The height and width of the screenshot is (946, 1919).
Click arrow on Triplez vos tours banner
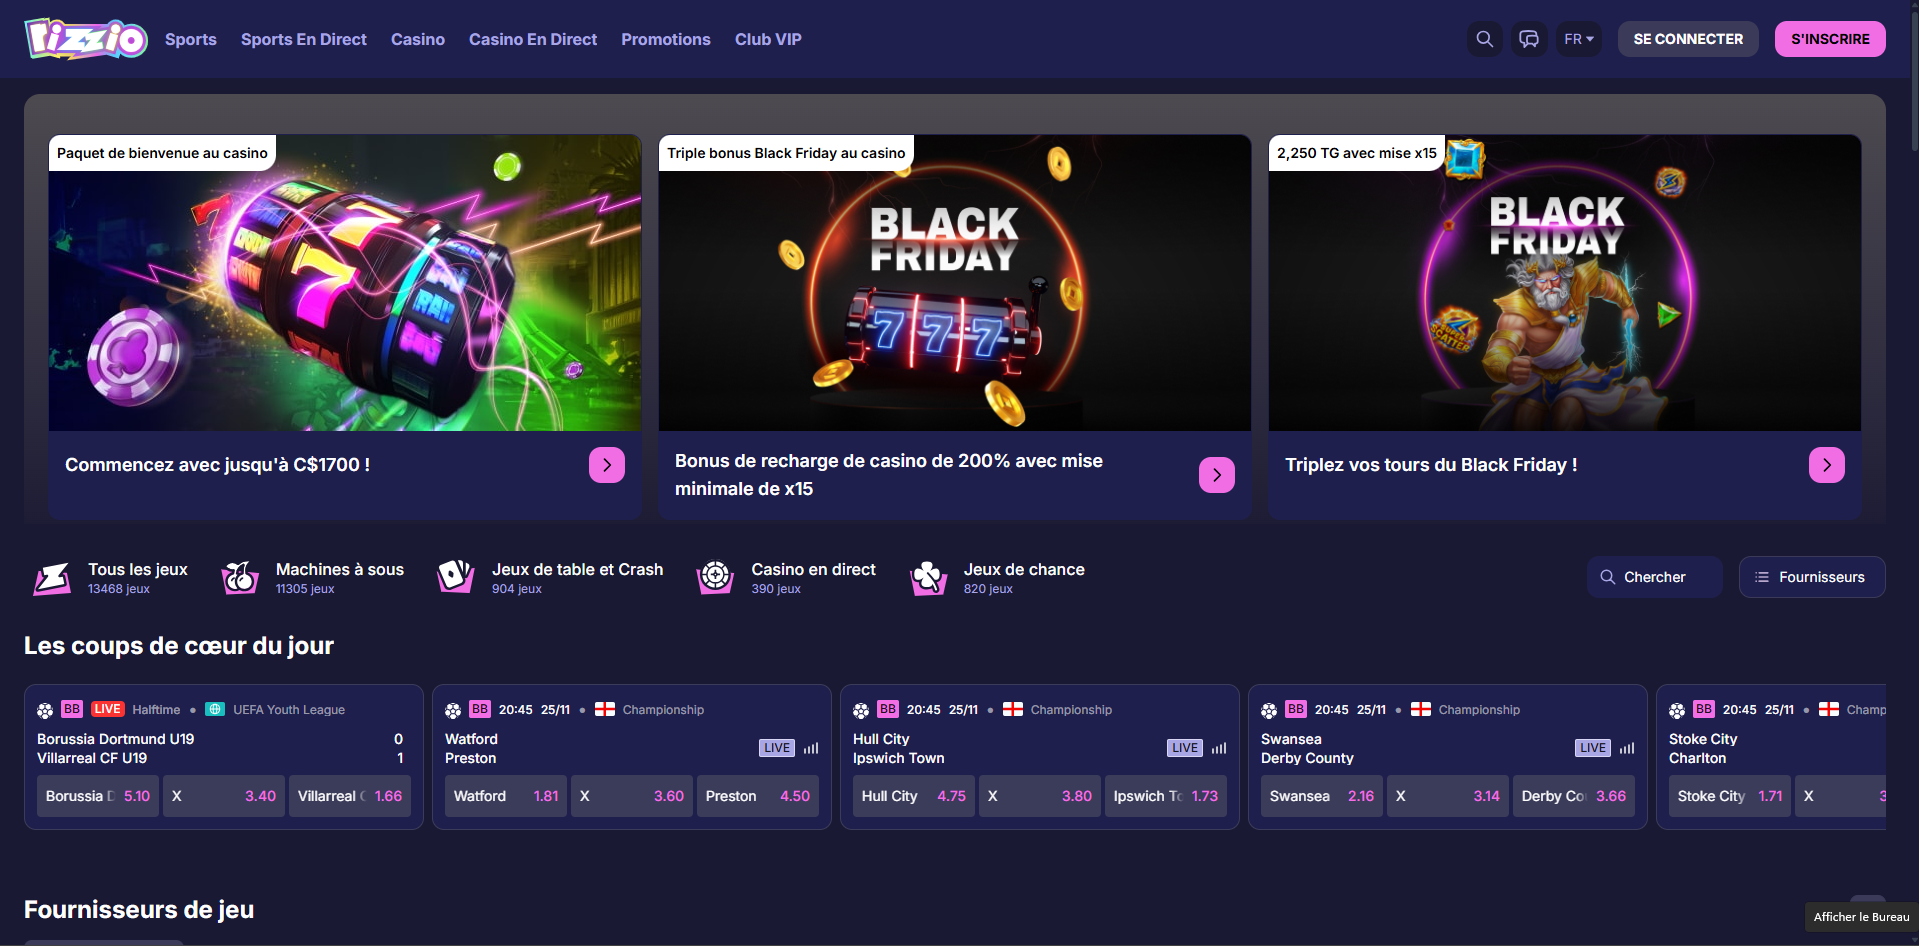click(1826, 465)
